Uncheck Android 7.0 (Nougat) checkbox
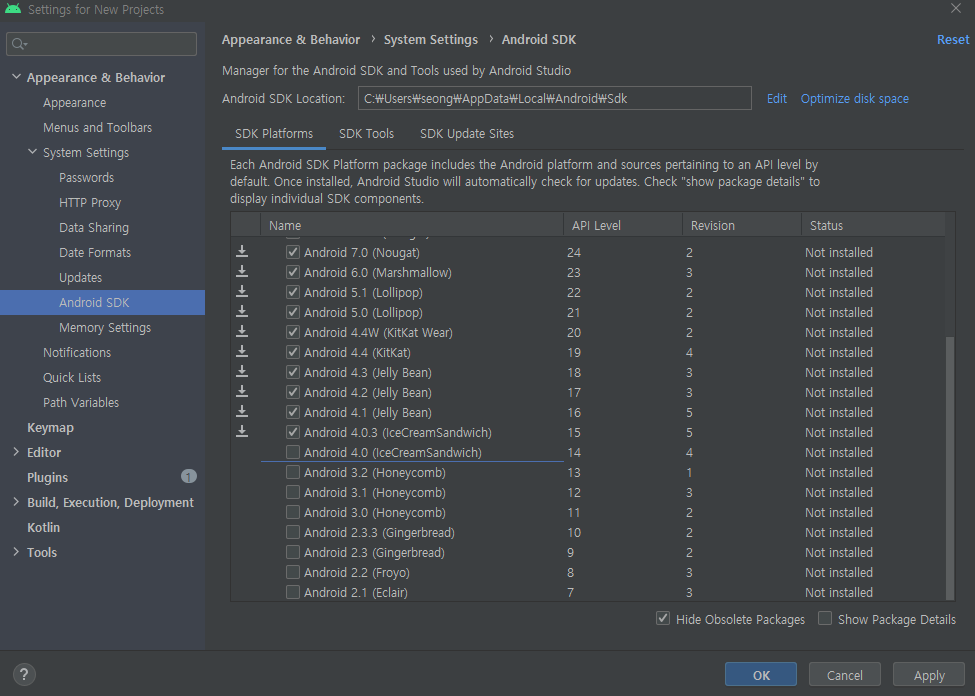The image size is (975, 696). pos(293,252)
